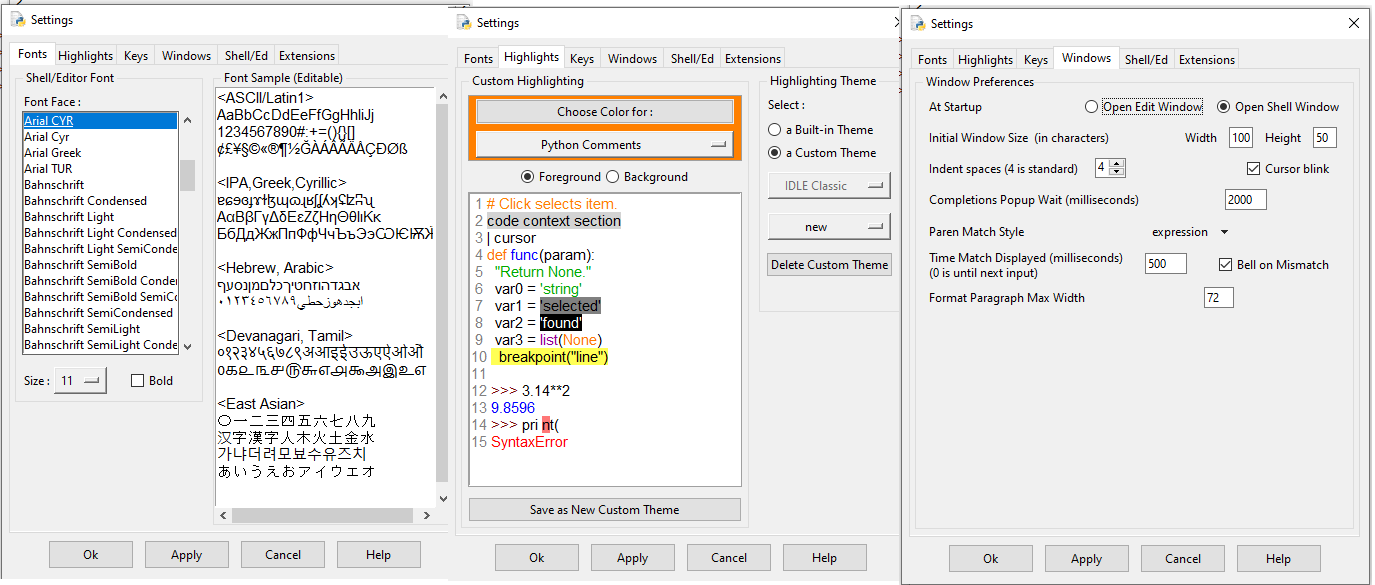Open Paren Match Style expression dropdown
Image resolution: width=1375 pixels, height=585 pixels.
[x=1190, y=232]
